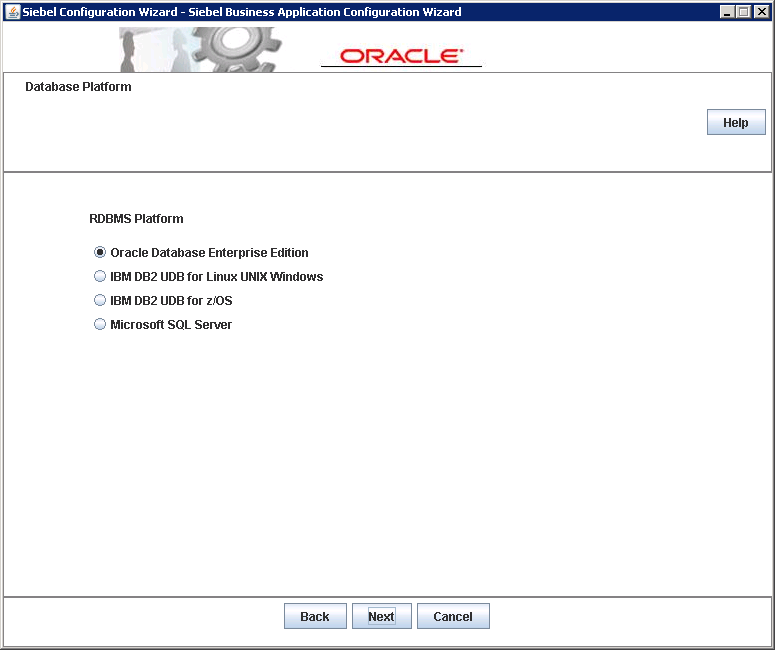Open the Help button
Image resolution: width=775 pixels, height=650 pixels.
pyautogui.click(x=736, y=122)
